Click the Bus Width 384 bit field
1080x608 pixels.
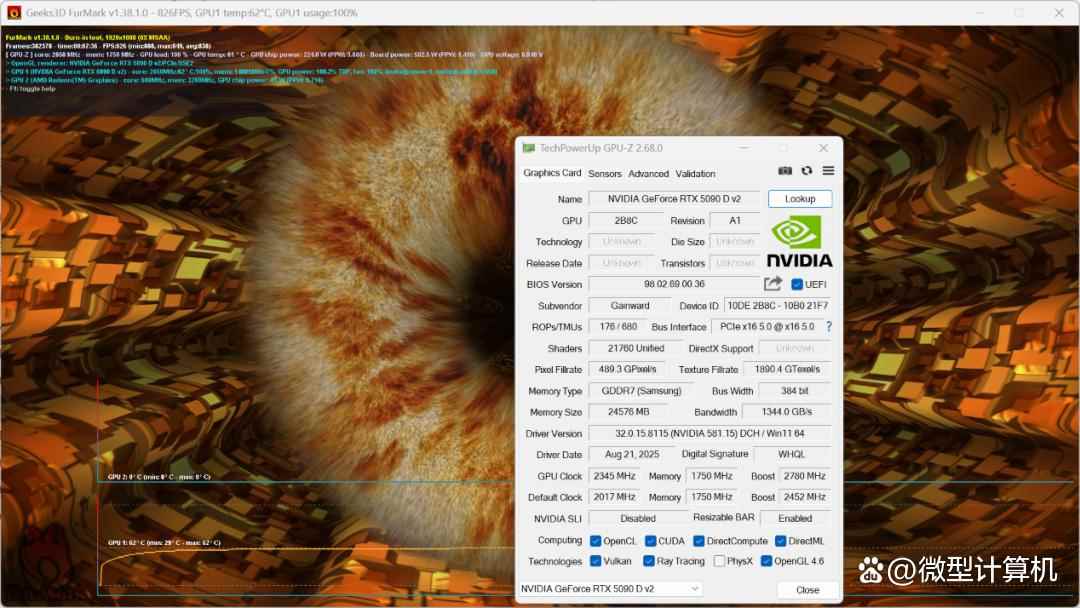pyautogui.click(x=794, y=391)
